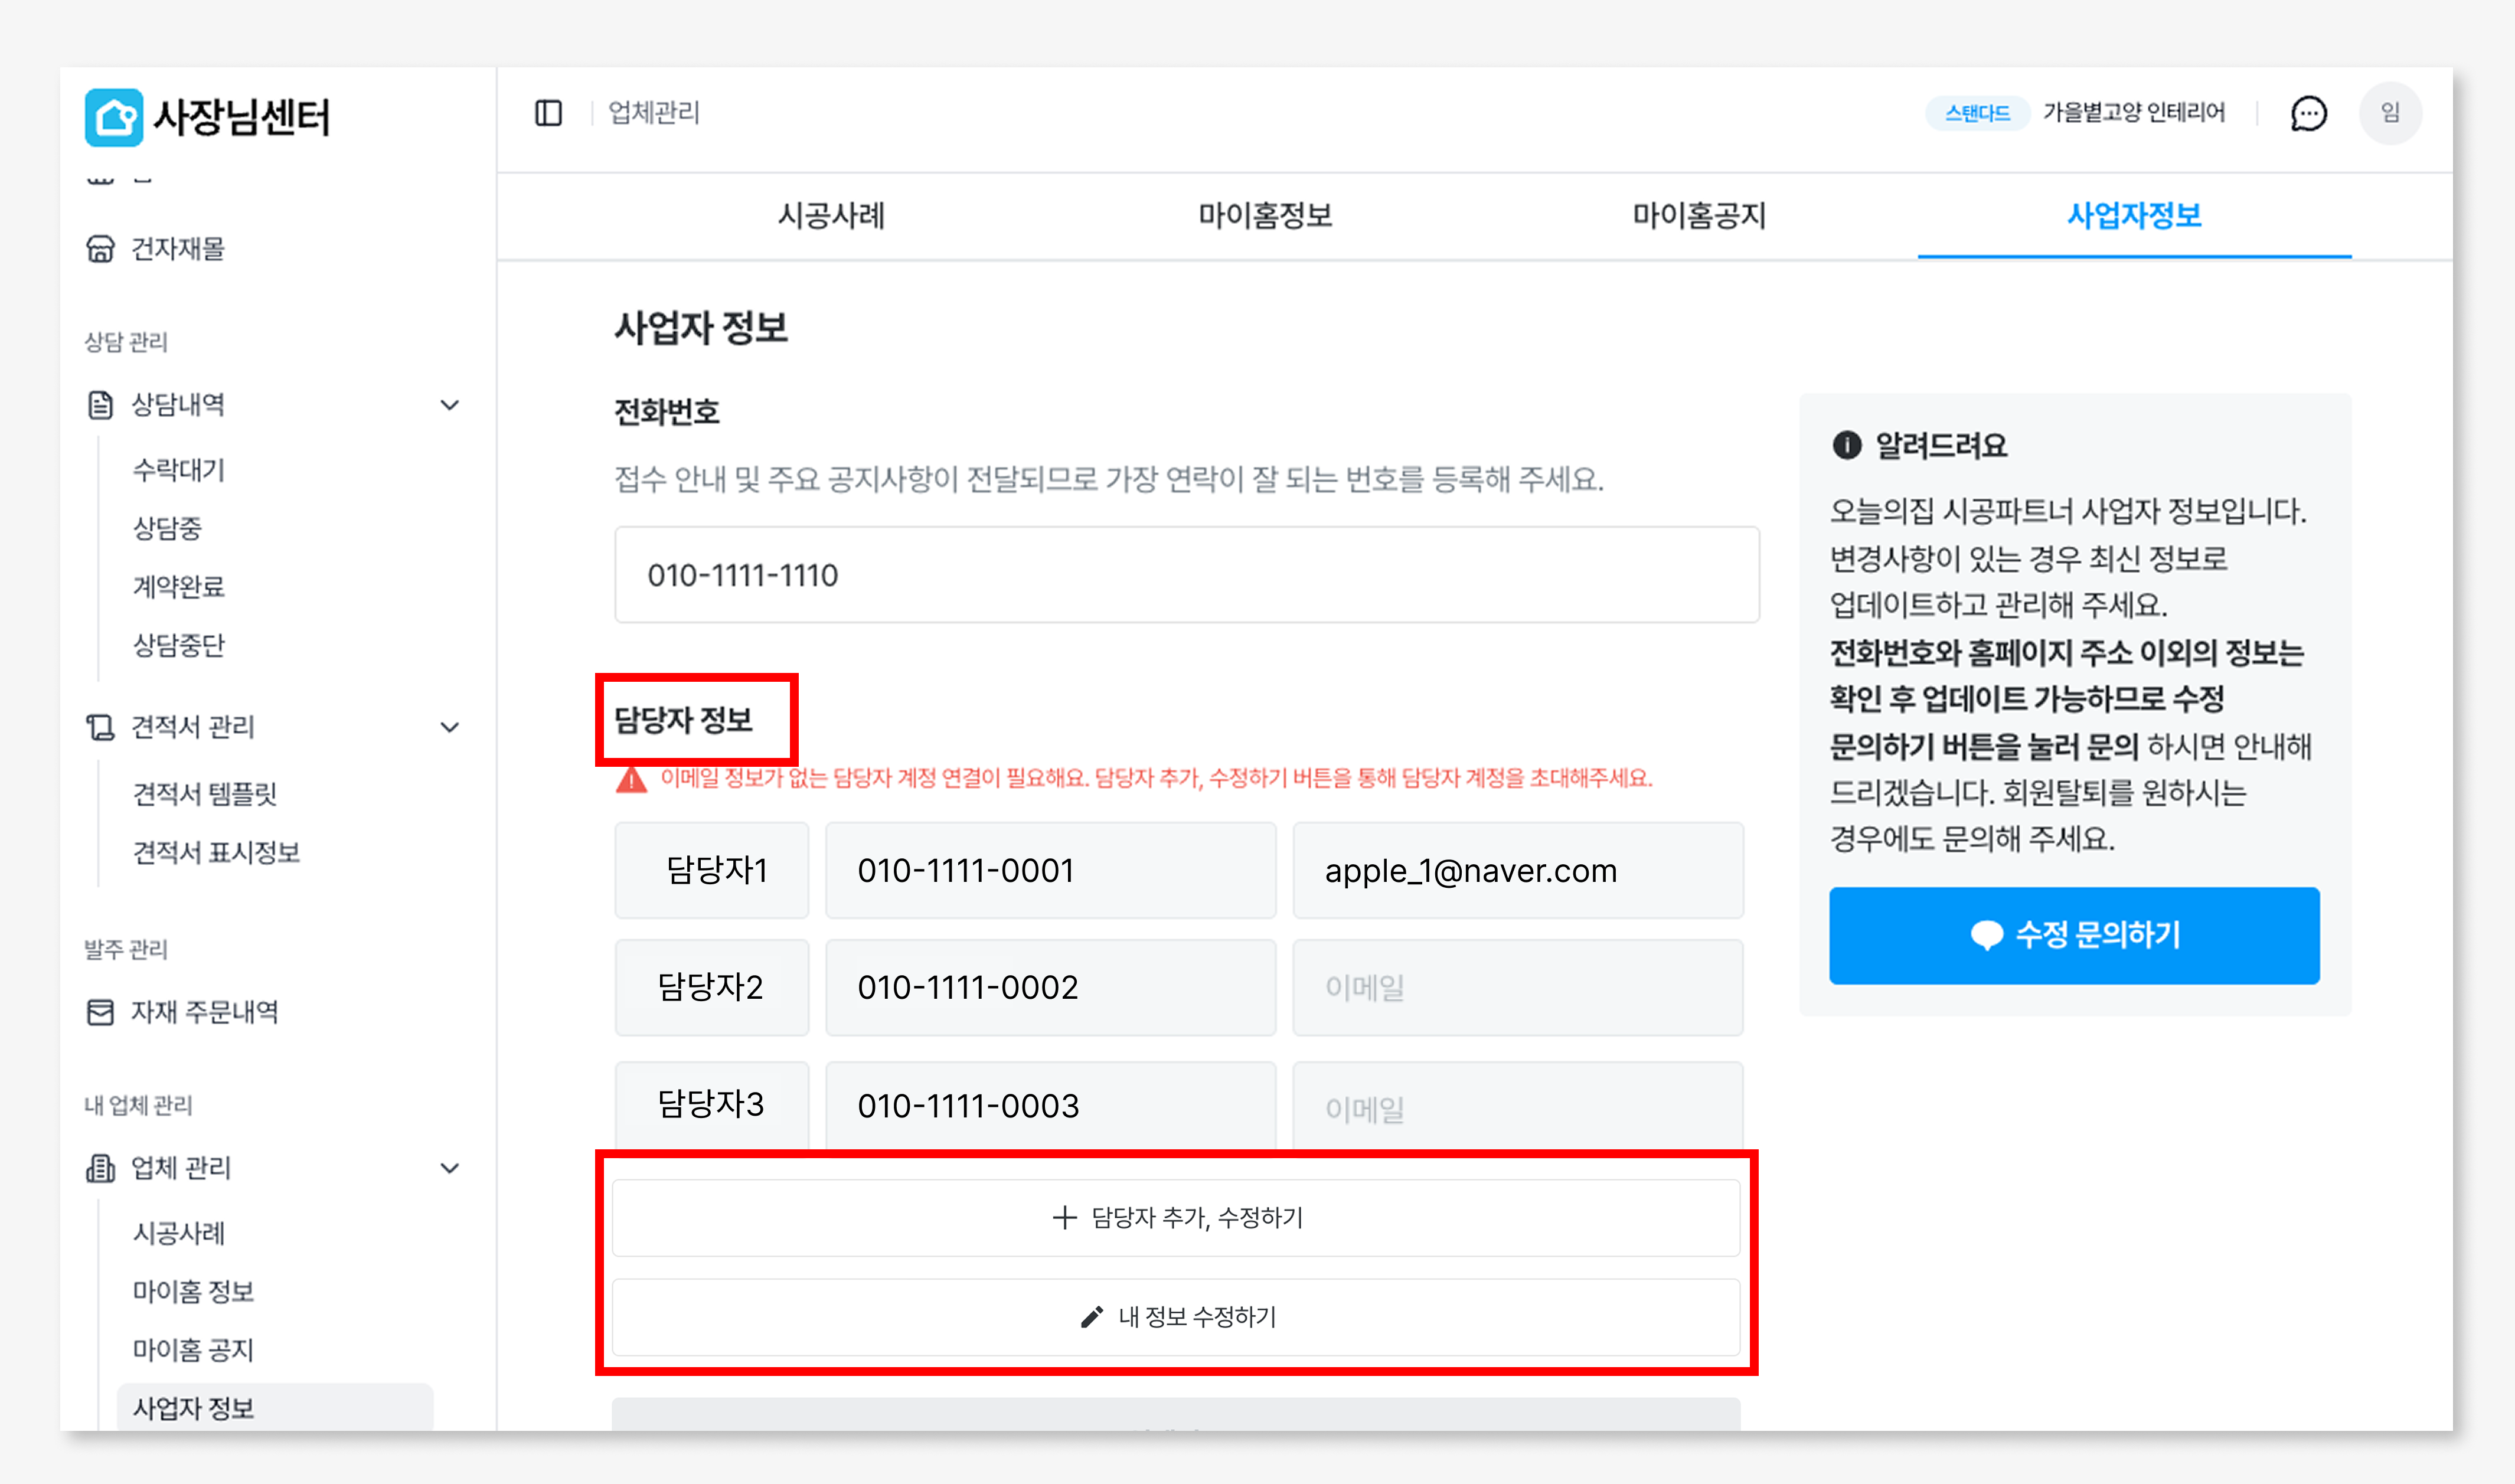This screenshot has height=1484, width=2515.
Task: Switch to the 마이홈정보 tab
Action: pyautogui.click(x=1265, y=215)
